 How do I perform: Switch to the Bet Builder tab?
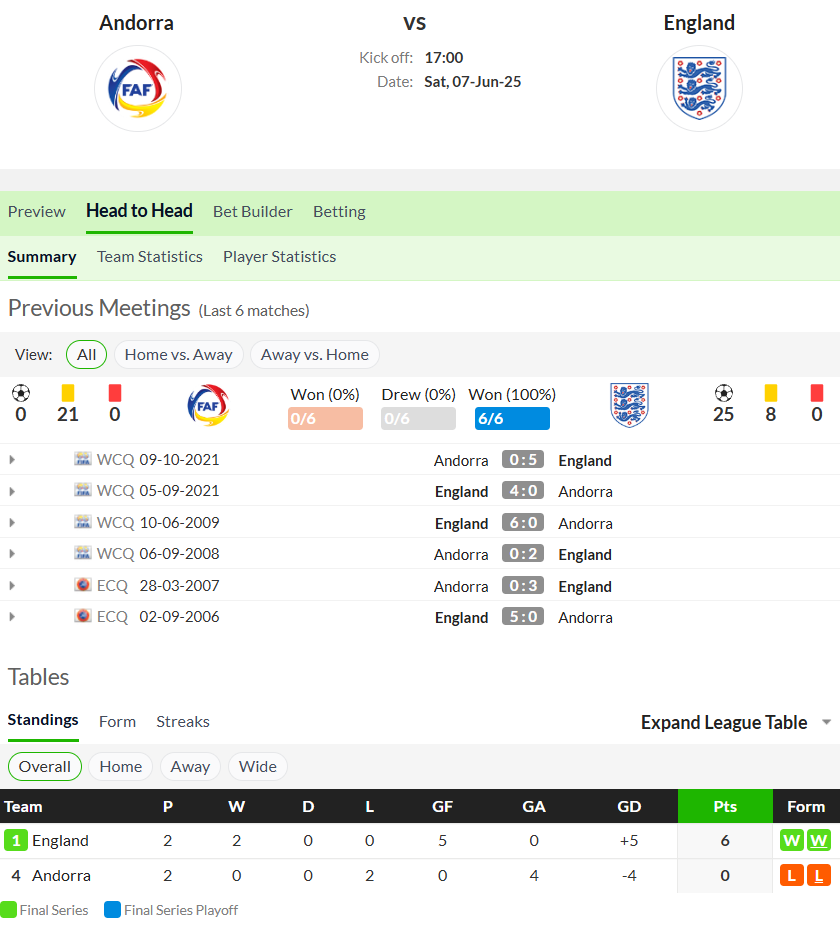click(252, 212)
